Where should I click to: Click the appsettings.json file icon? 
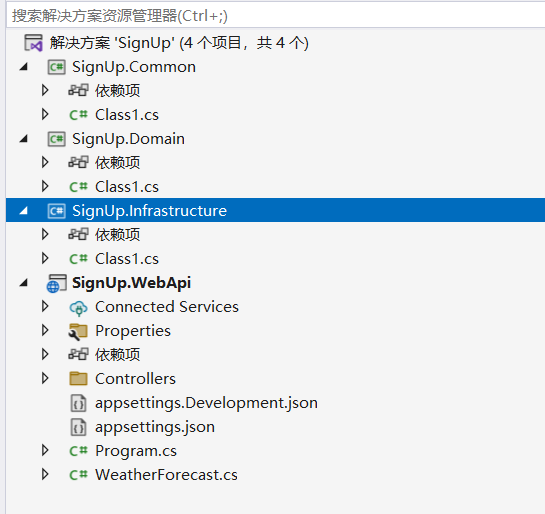[x=78, y=427]
